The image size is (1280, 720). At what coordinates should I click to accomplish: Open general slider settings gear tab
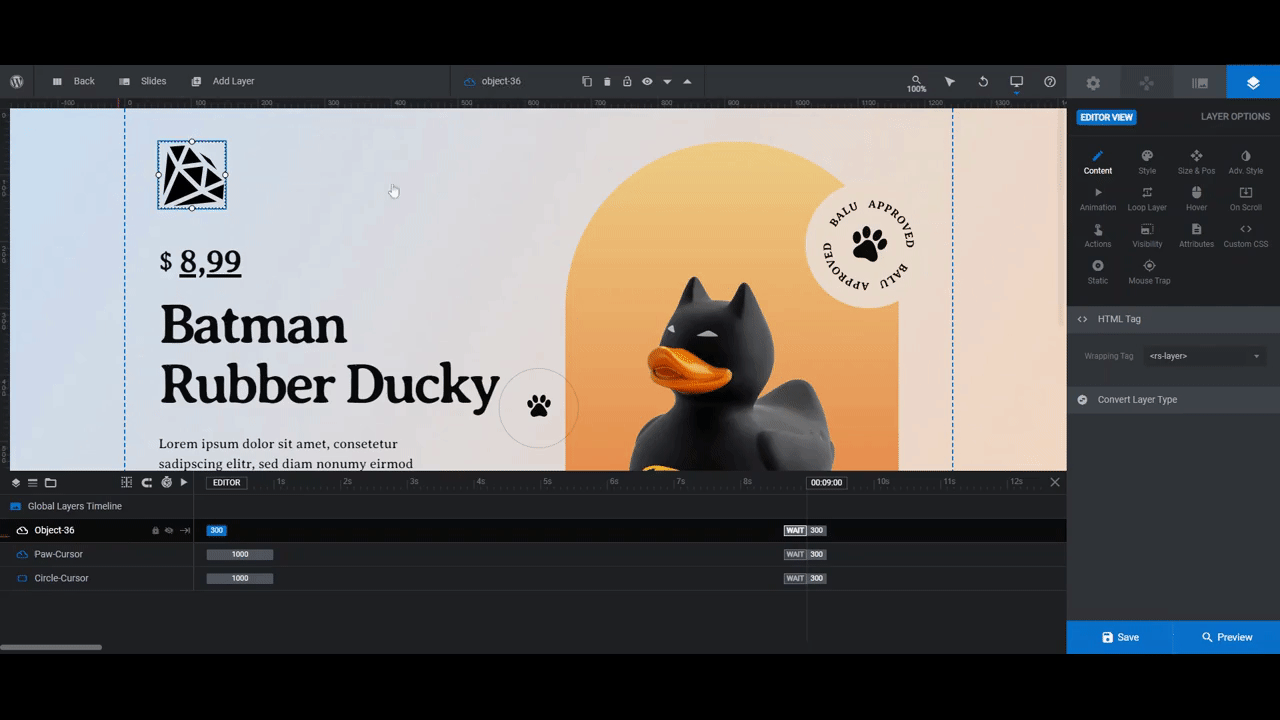pyautogui.click(x=1093, y=83)
